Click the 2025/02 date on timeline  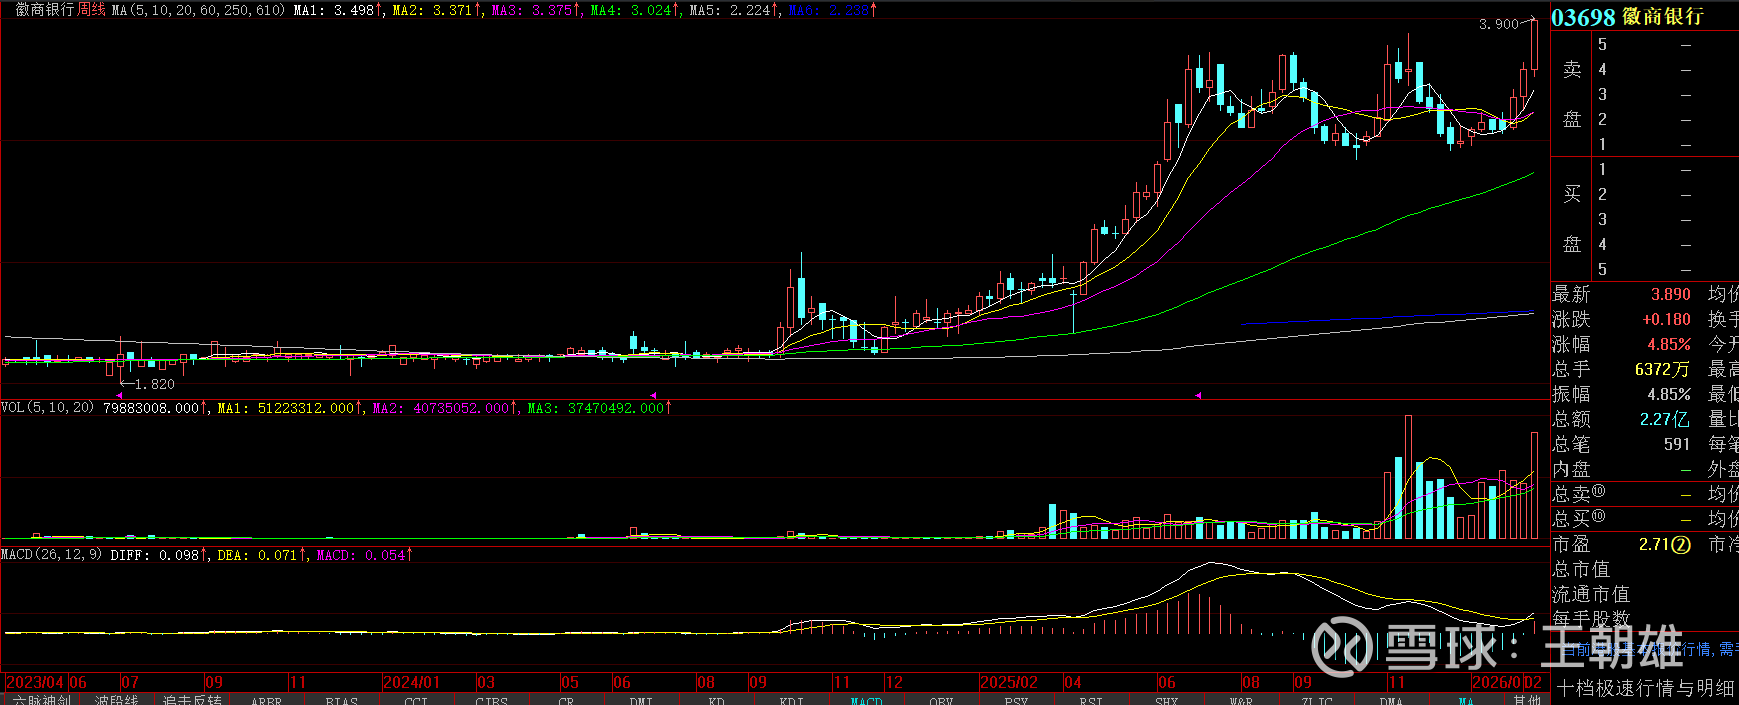(x=1008, y=682)
